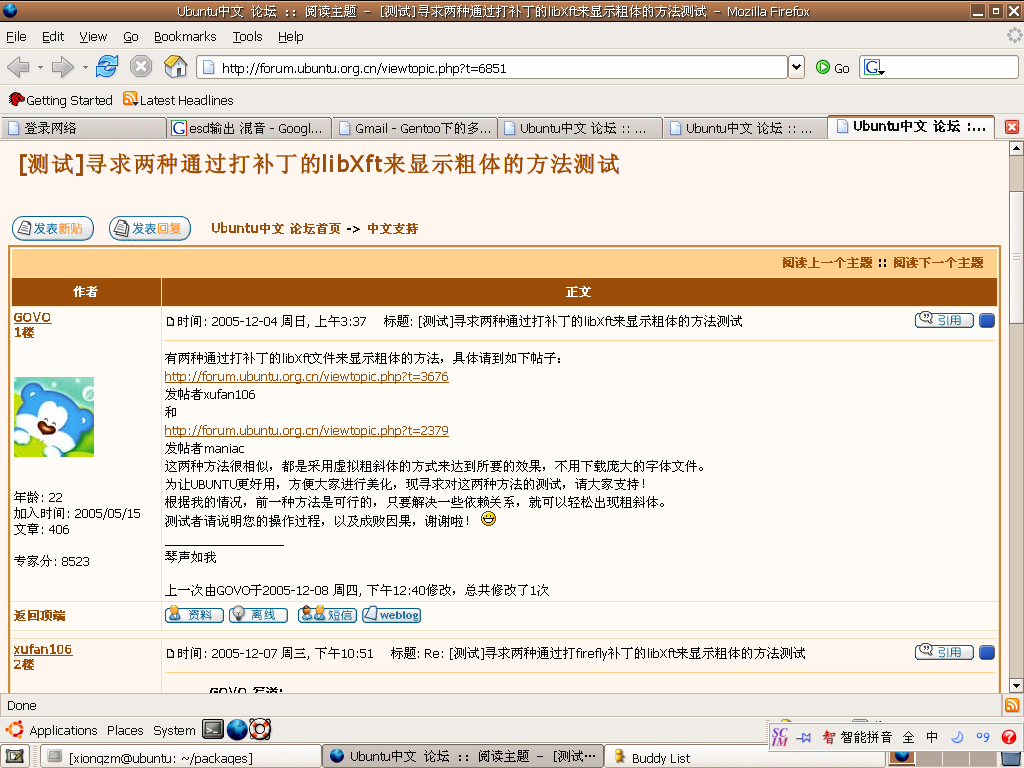Go to Ubuntu中文 论坛首页 breadcrumb

(x=276, y=228)
